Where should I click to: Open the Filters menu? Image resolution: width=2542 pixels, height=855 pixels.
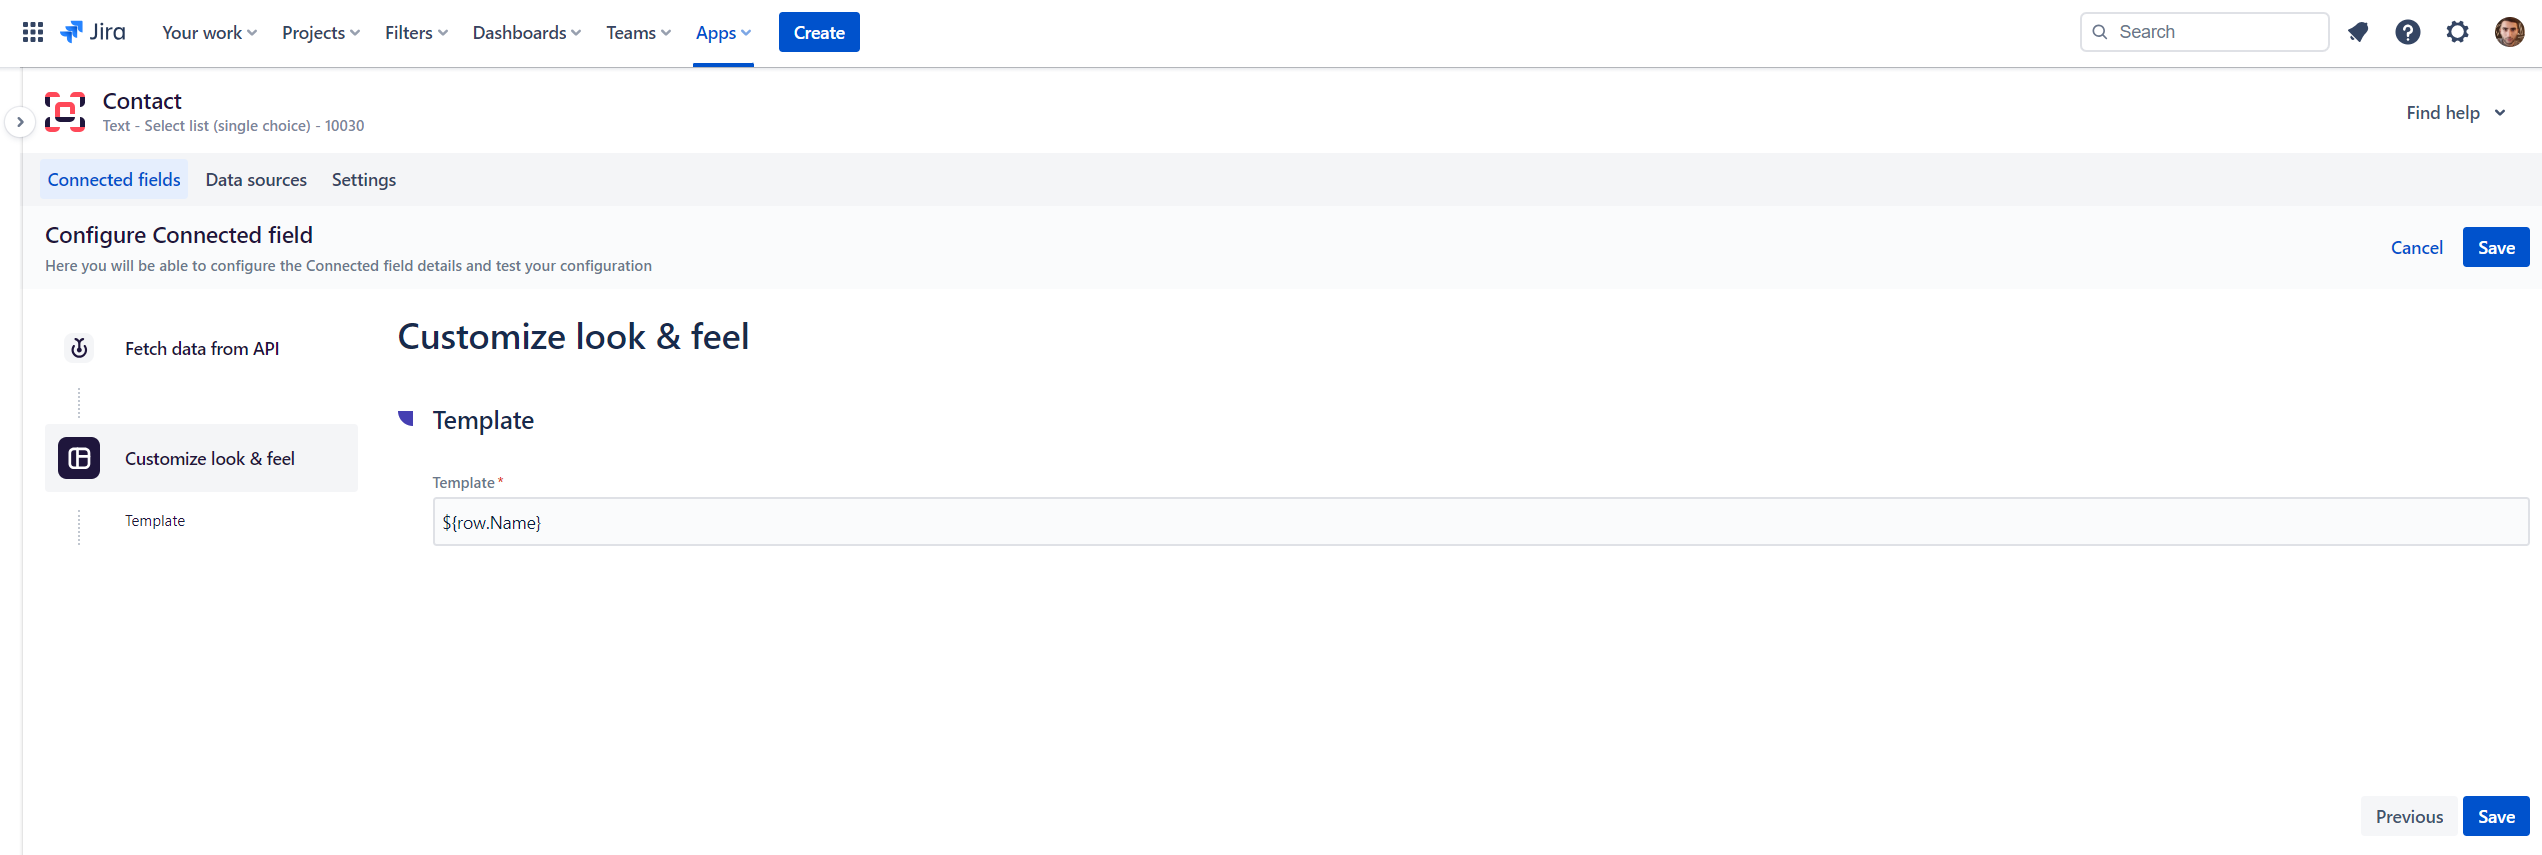[x=416, y=33]
